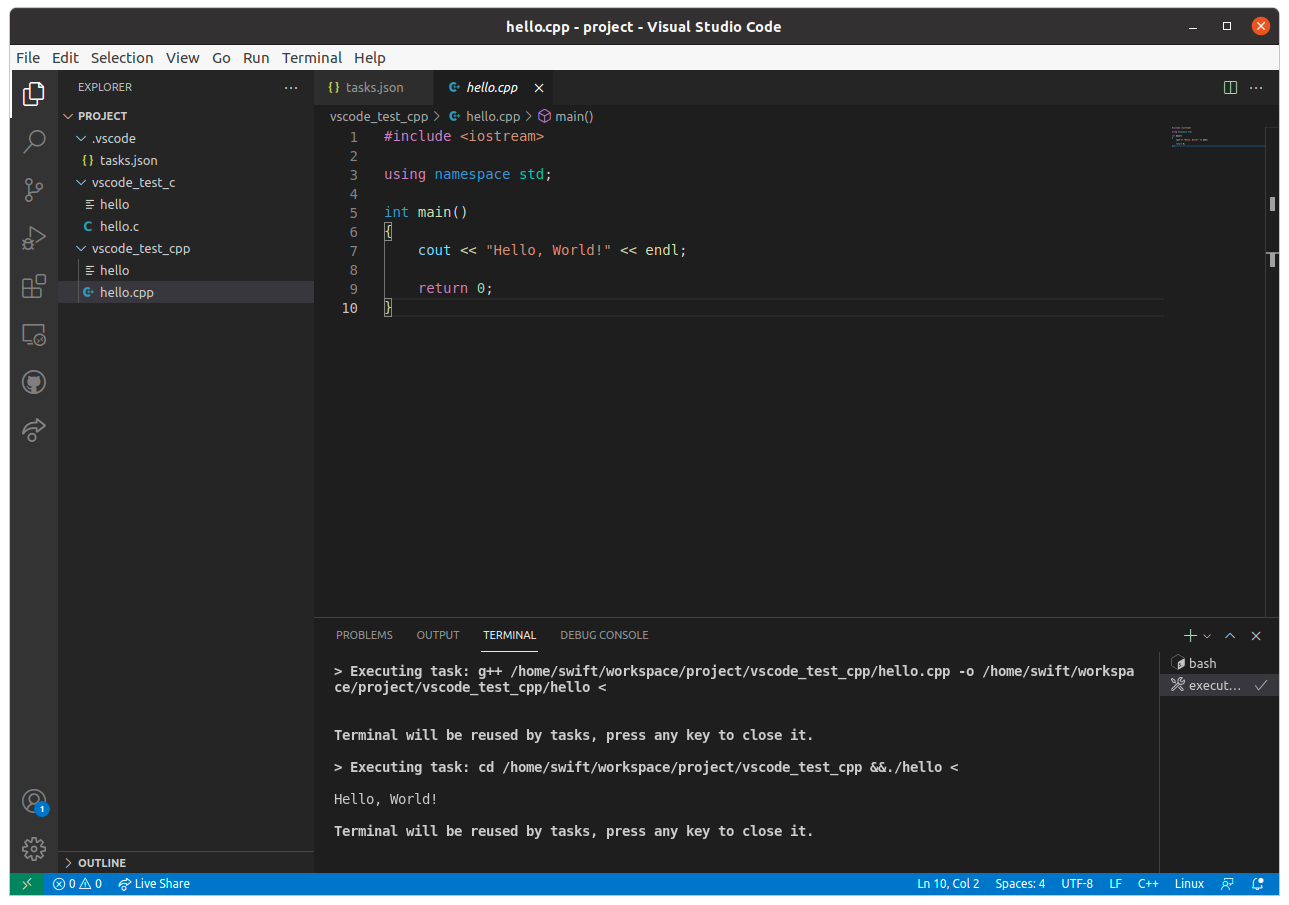Collapse the PROJECT root folder
The image size is (1289, 905).
click(186, 116)
